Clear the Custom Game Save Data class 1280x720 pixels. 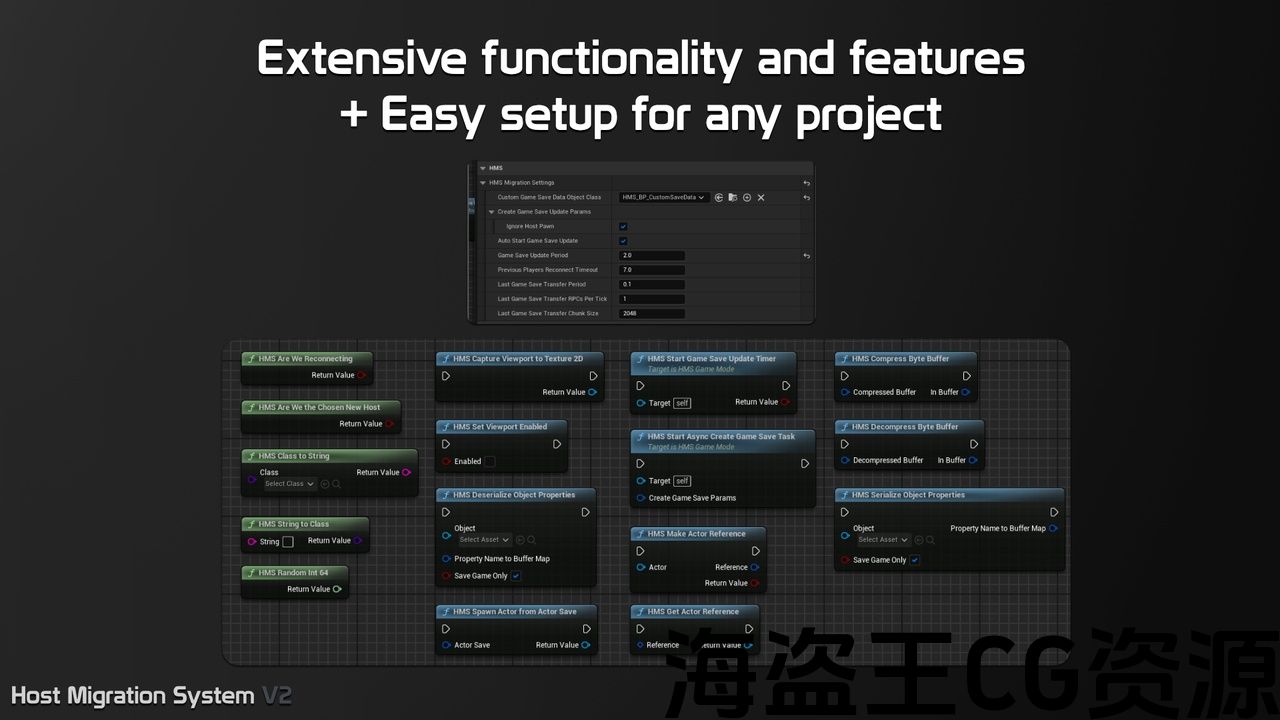[x=761, y=198]
